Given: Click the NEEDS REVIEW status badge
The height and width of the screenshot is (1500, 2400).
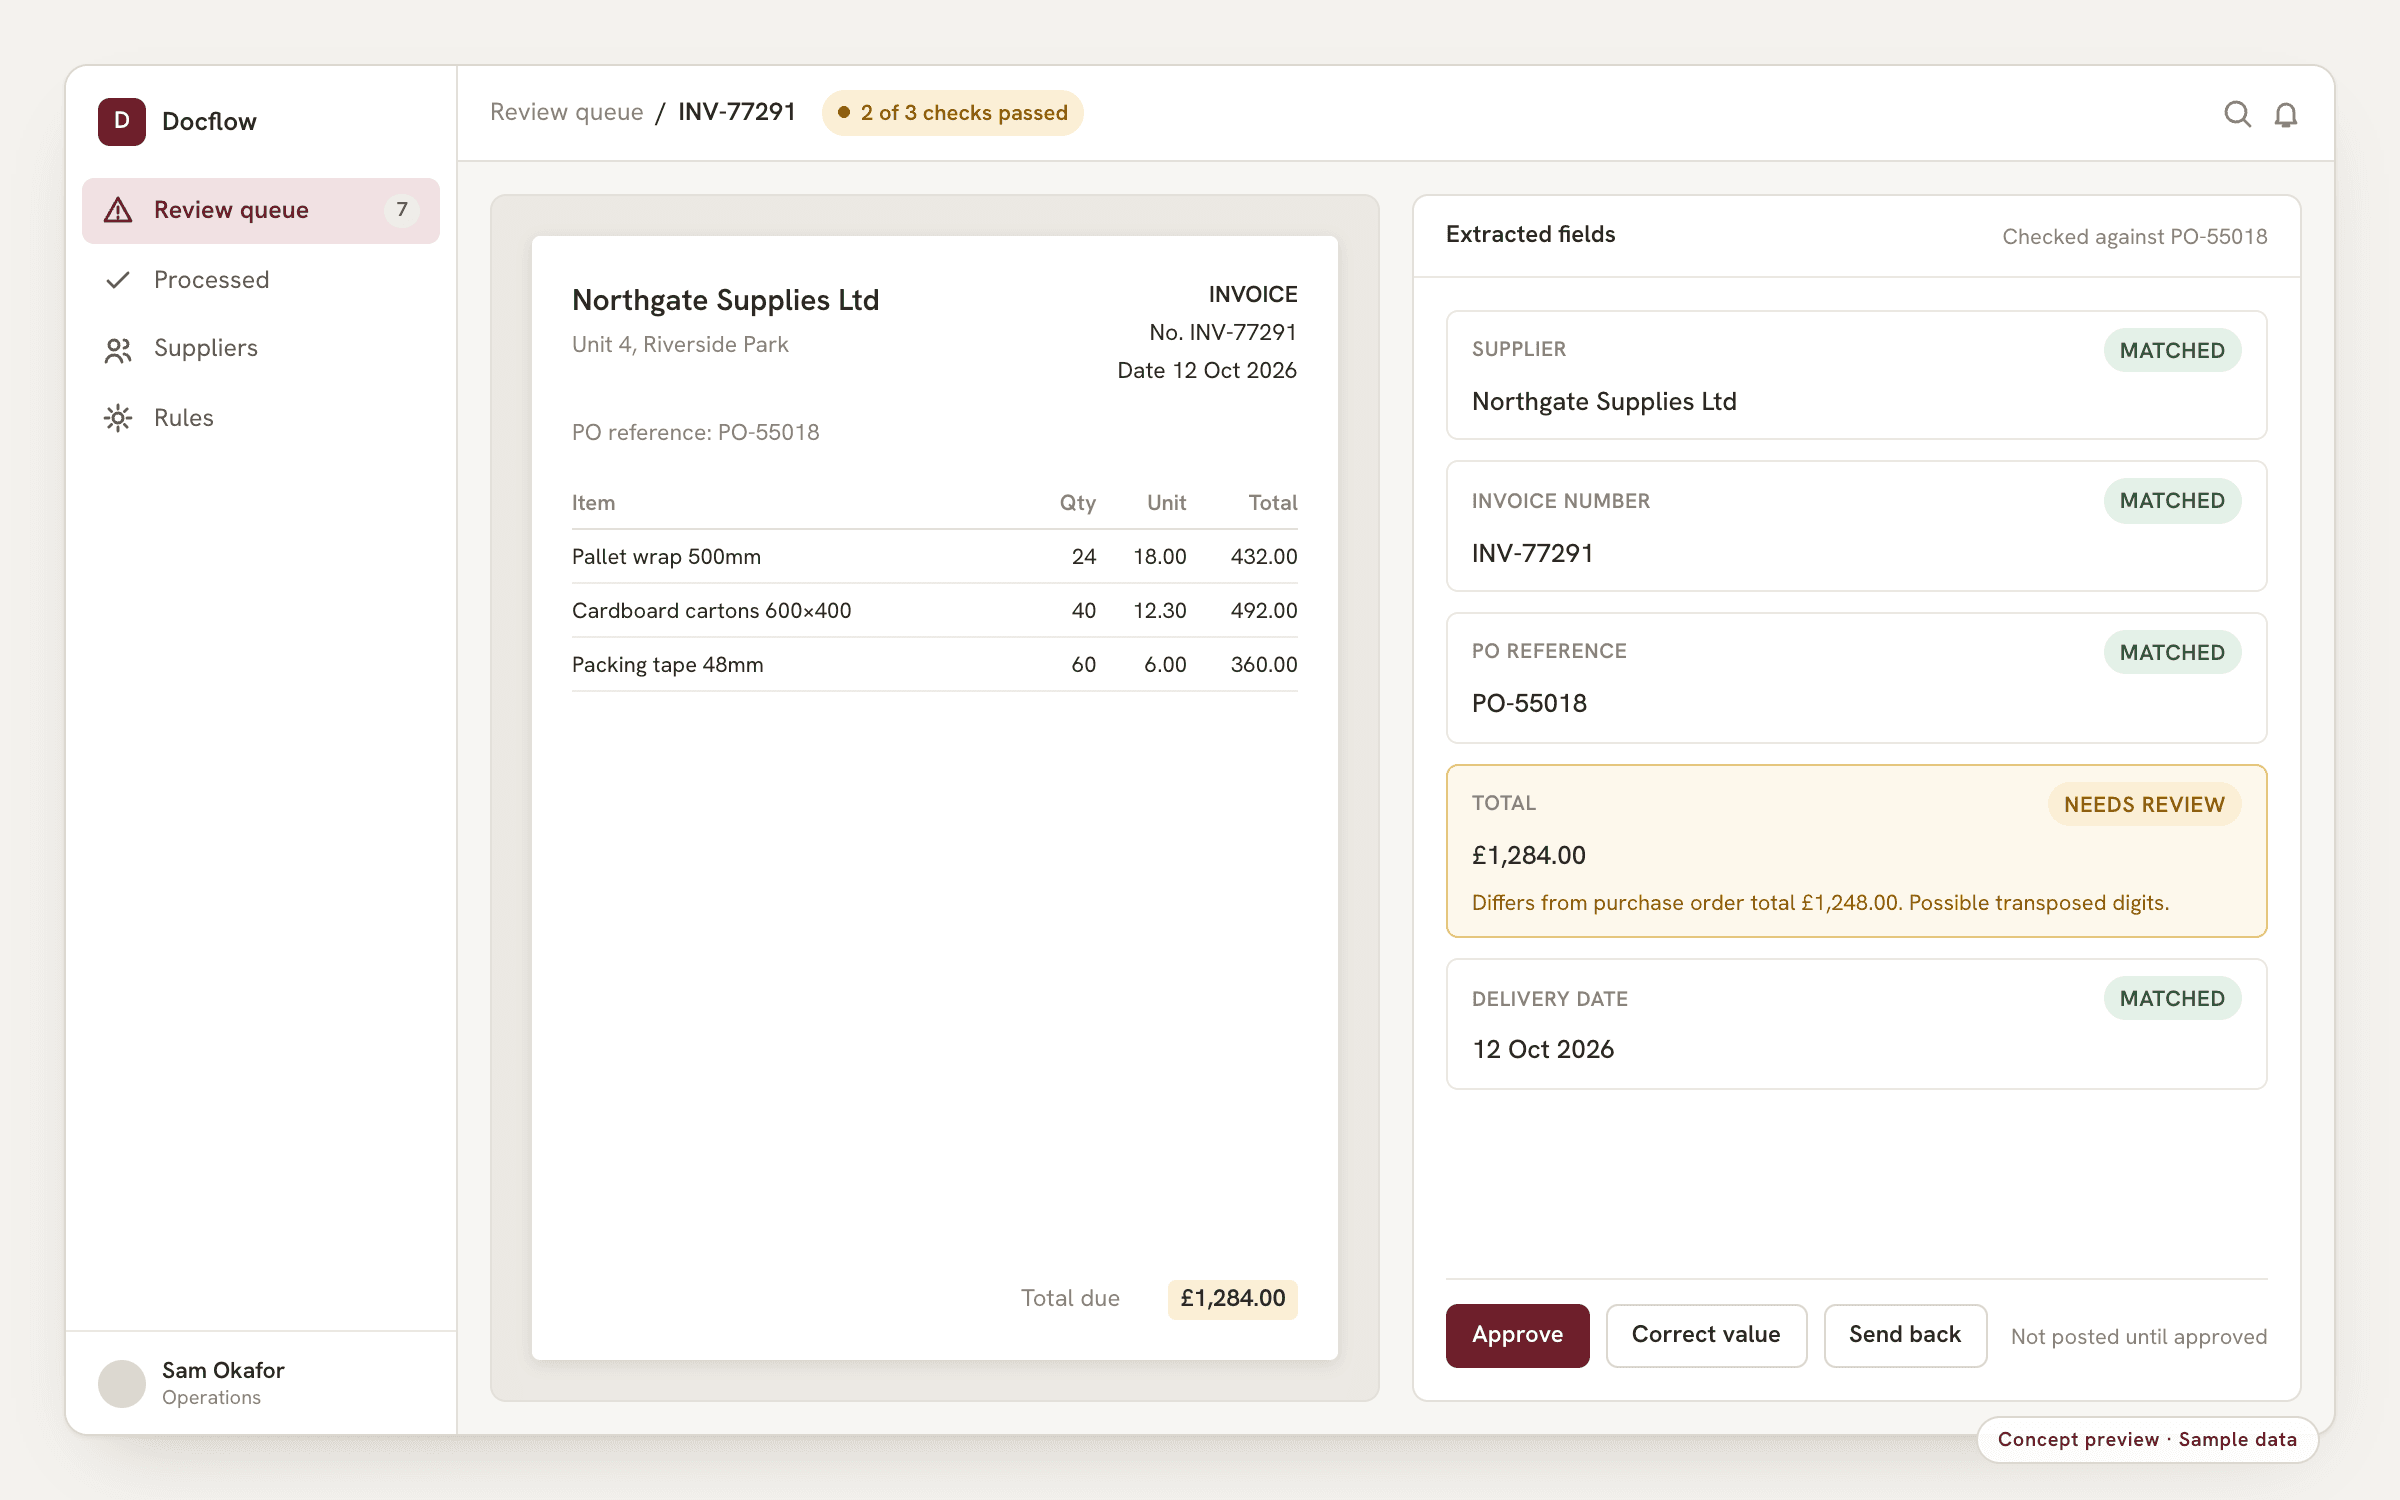Looking at the screenshot, I should [x=2144, y=804].
